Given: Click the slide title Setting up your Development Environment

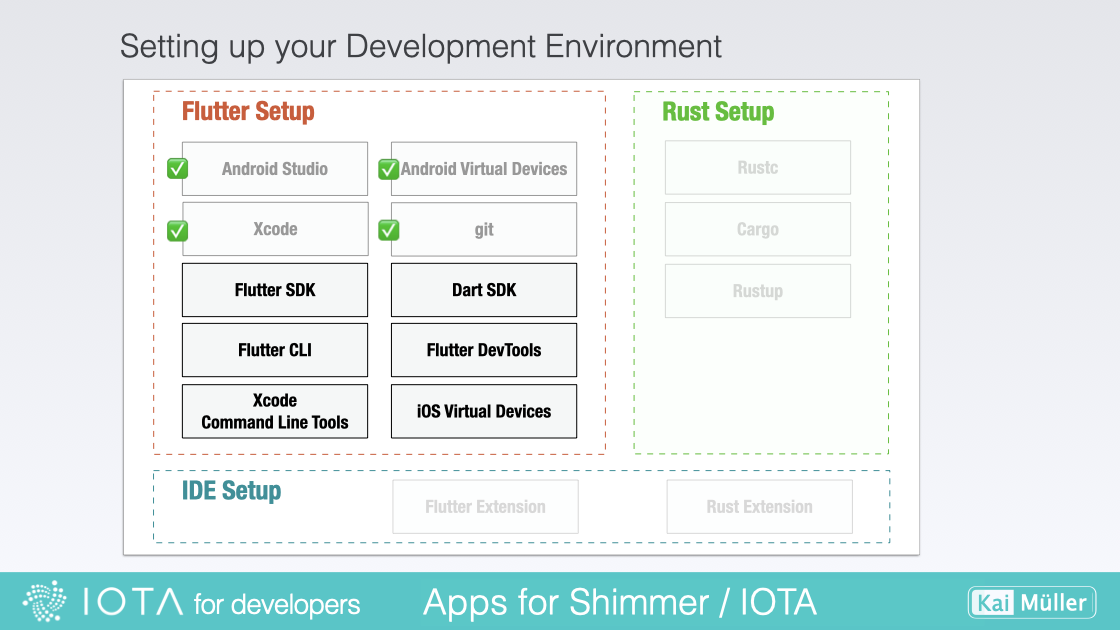Looking at the screenshot, I should click(x=421, y=47).
